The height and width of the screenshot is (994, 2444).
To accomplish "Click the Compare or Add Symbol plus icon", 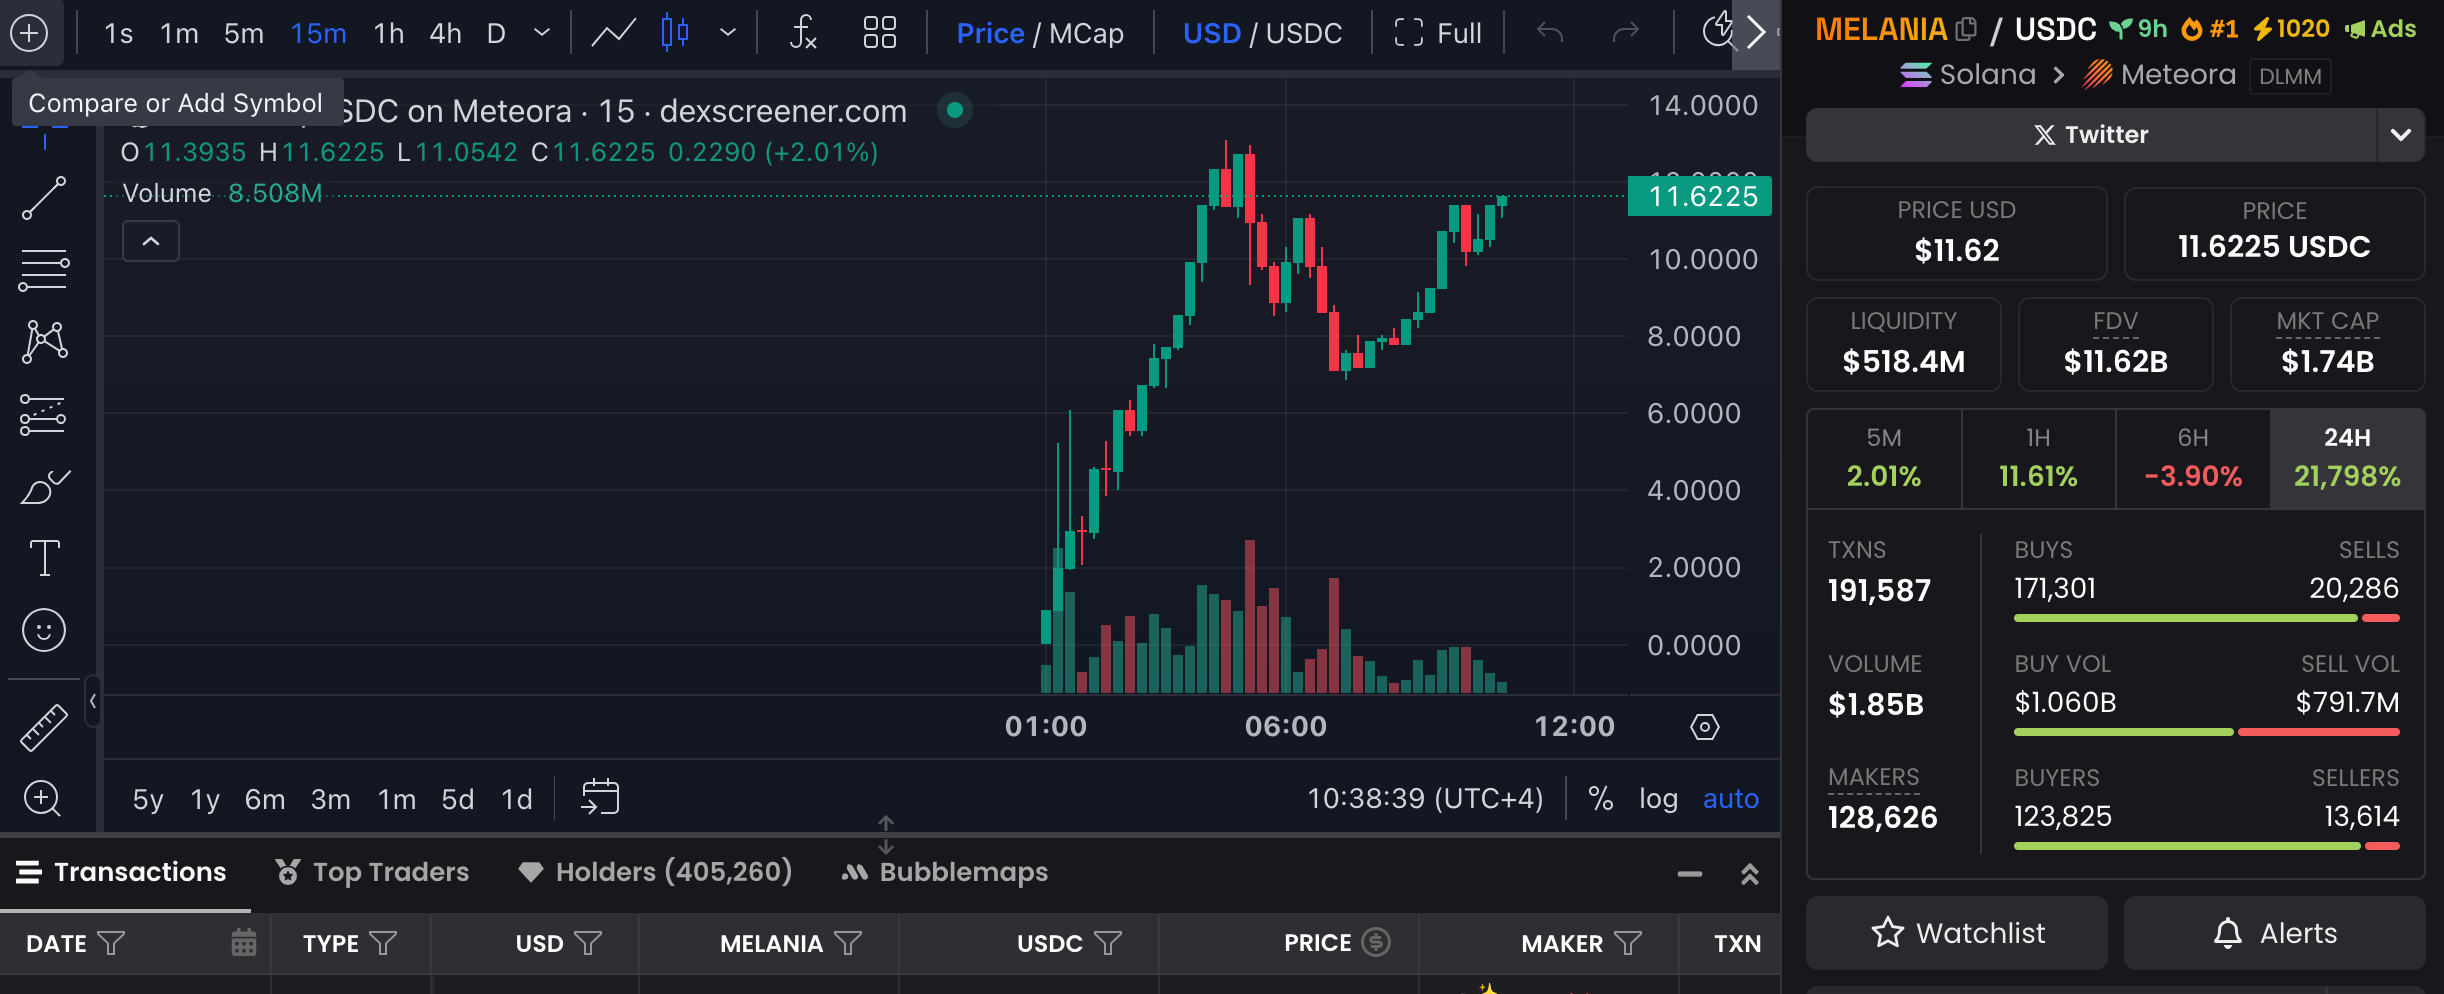I will [x=29, y=33].
